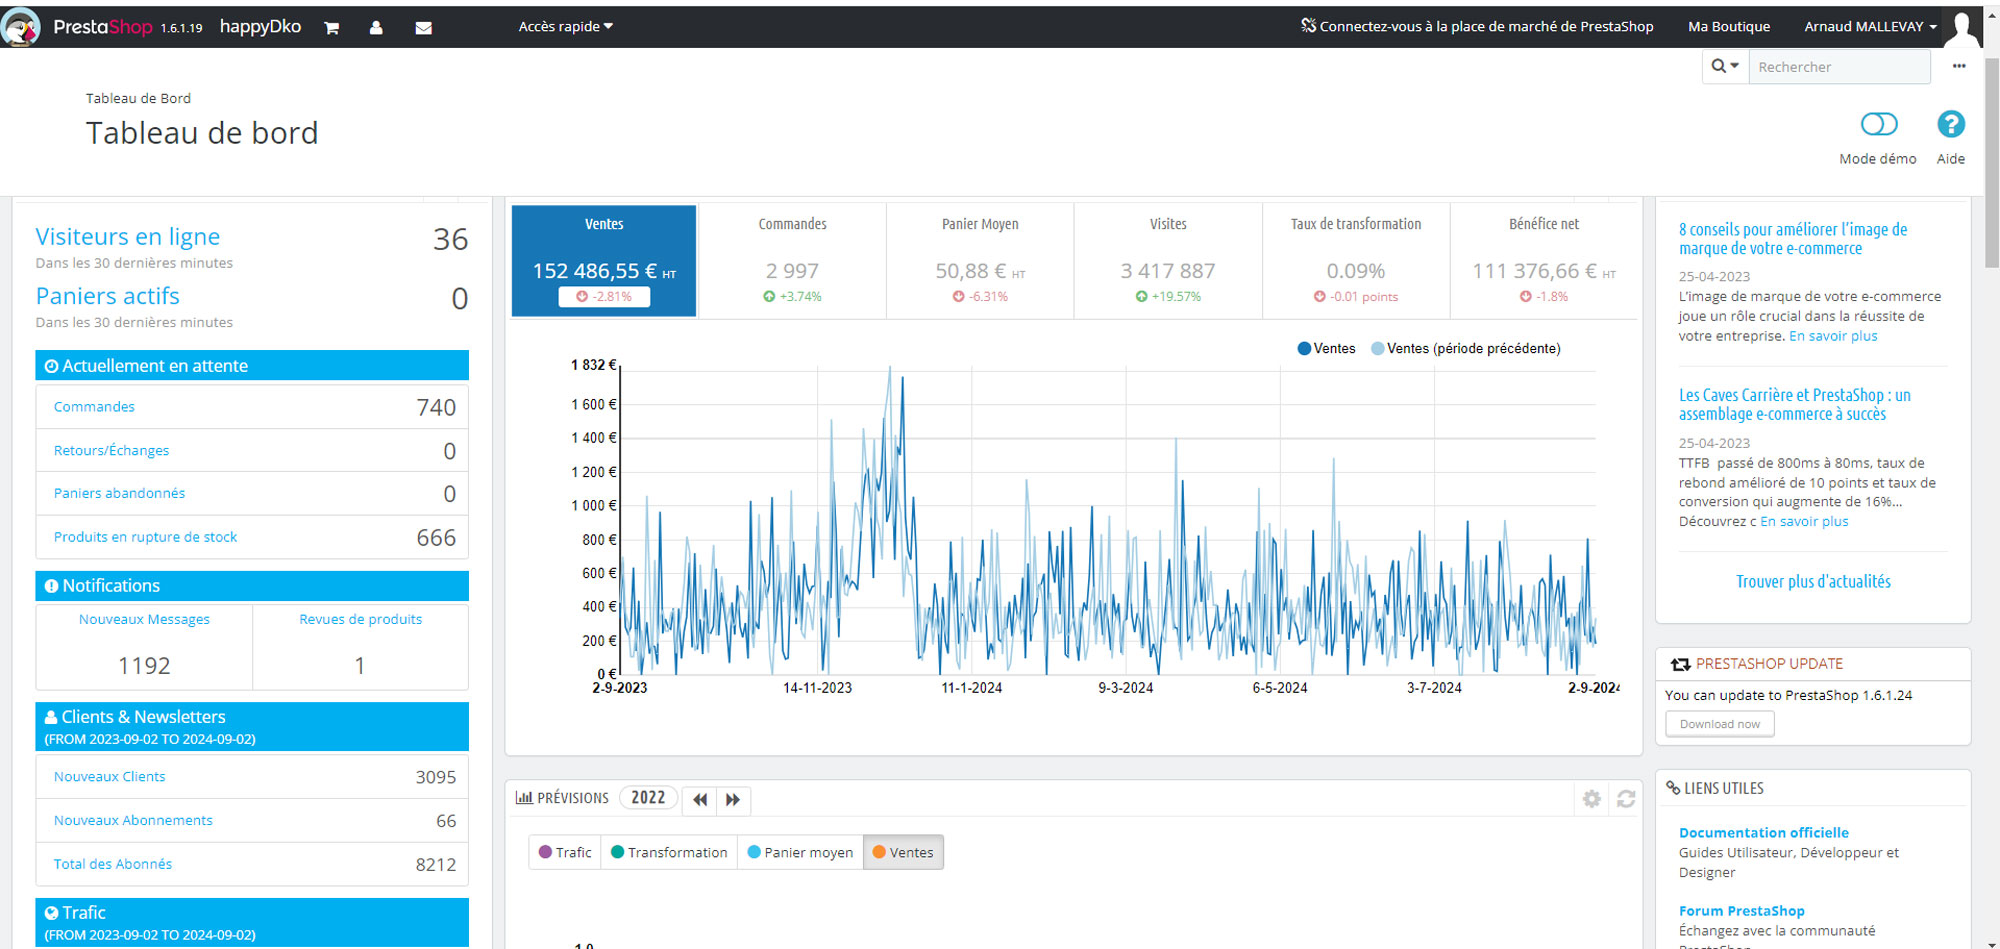The image size is (2000, 949).
Task: Open Les Caves Carrière article link
Action: click(x=1795, y=404)
